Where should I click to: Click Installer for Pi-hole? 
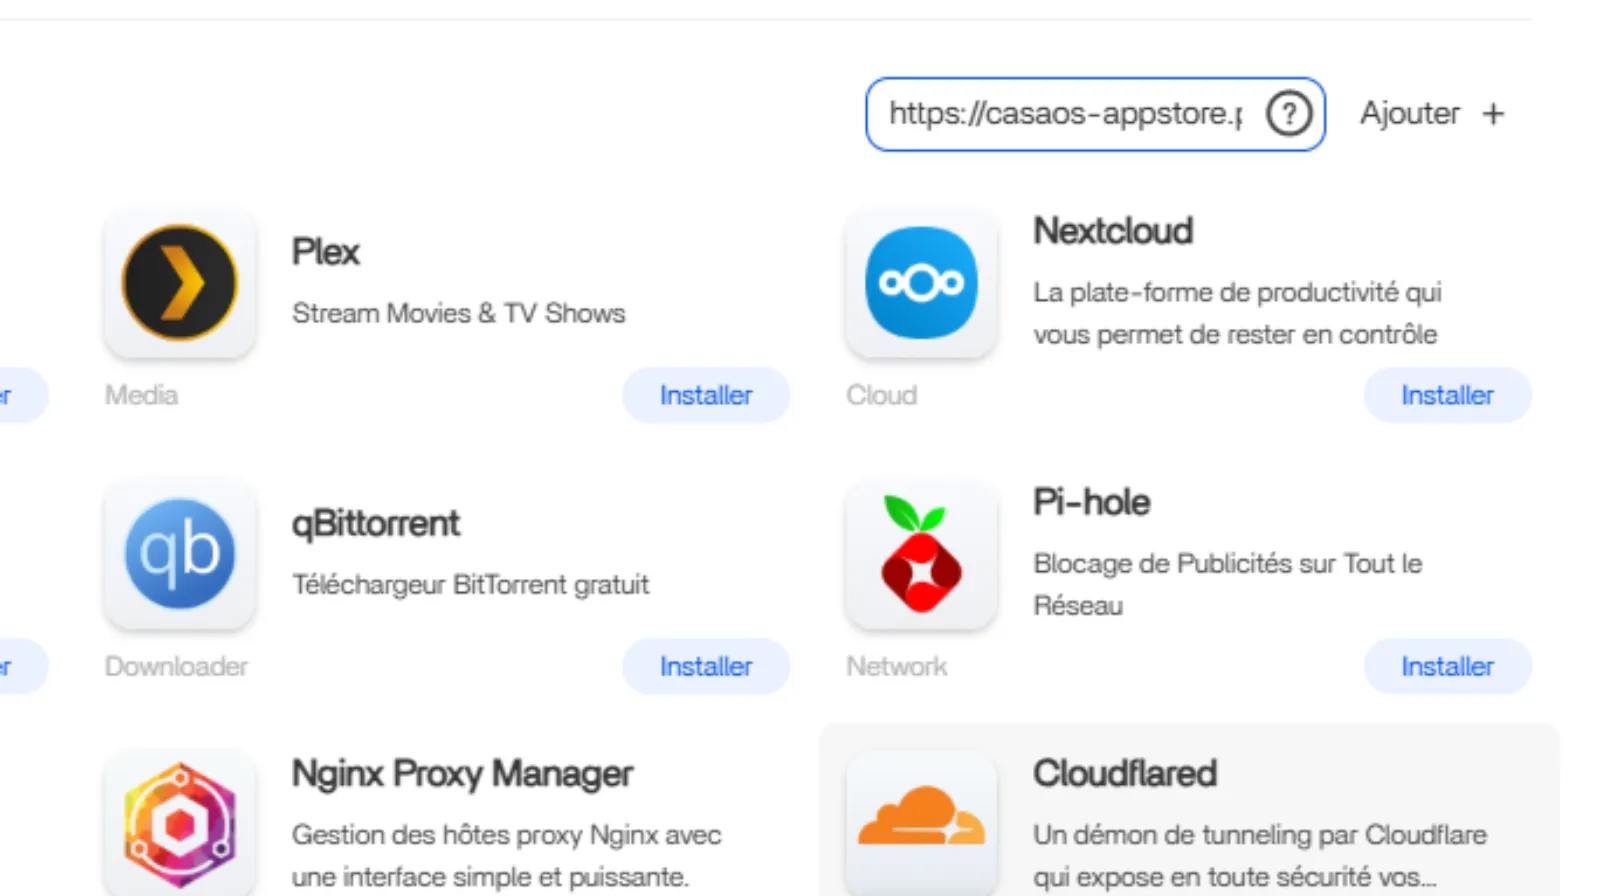[1447, 666]
